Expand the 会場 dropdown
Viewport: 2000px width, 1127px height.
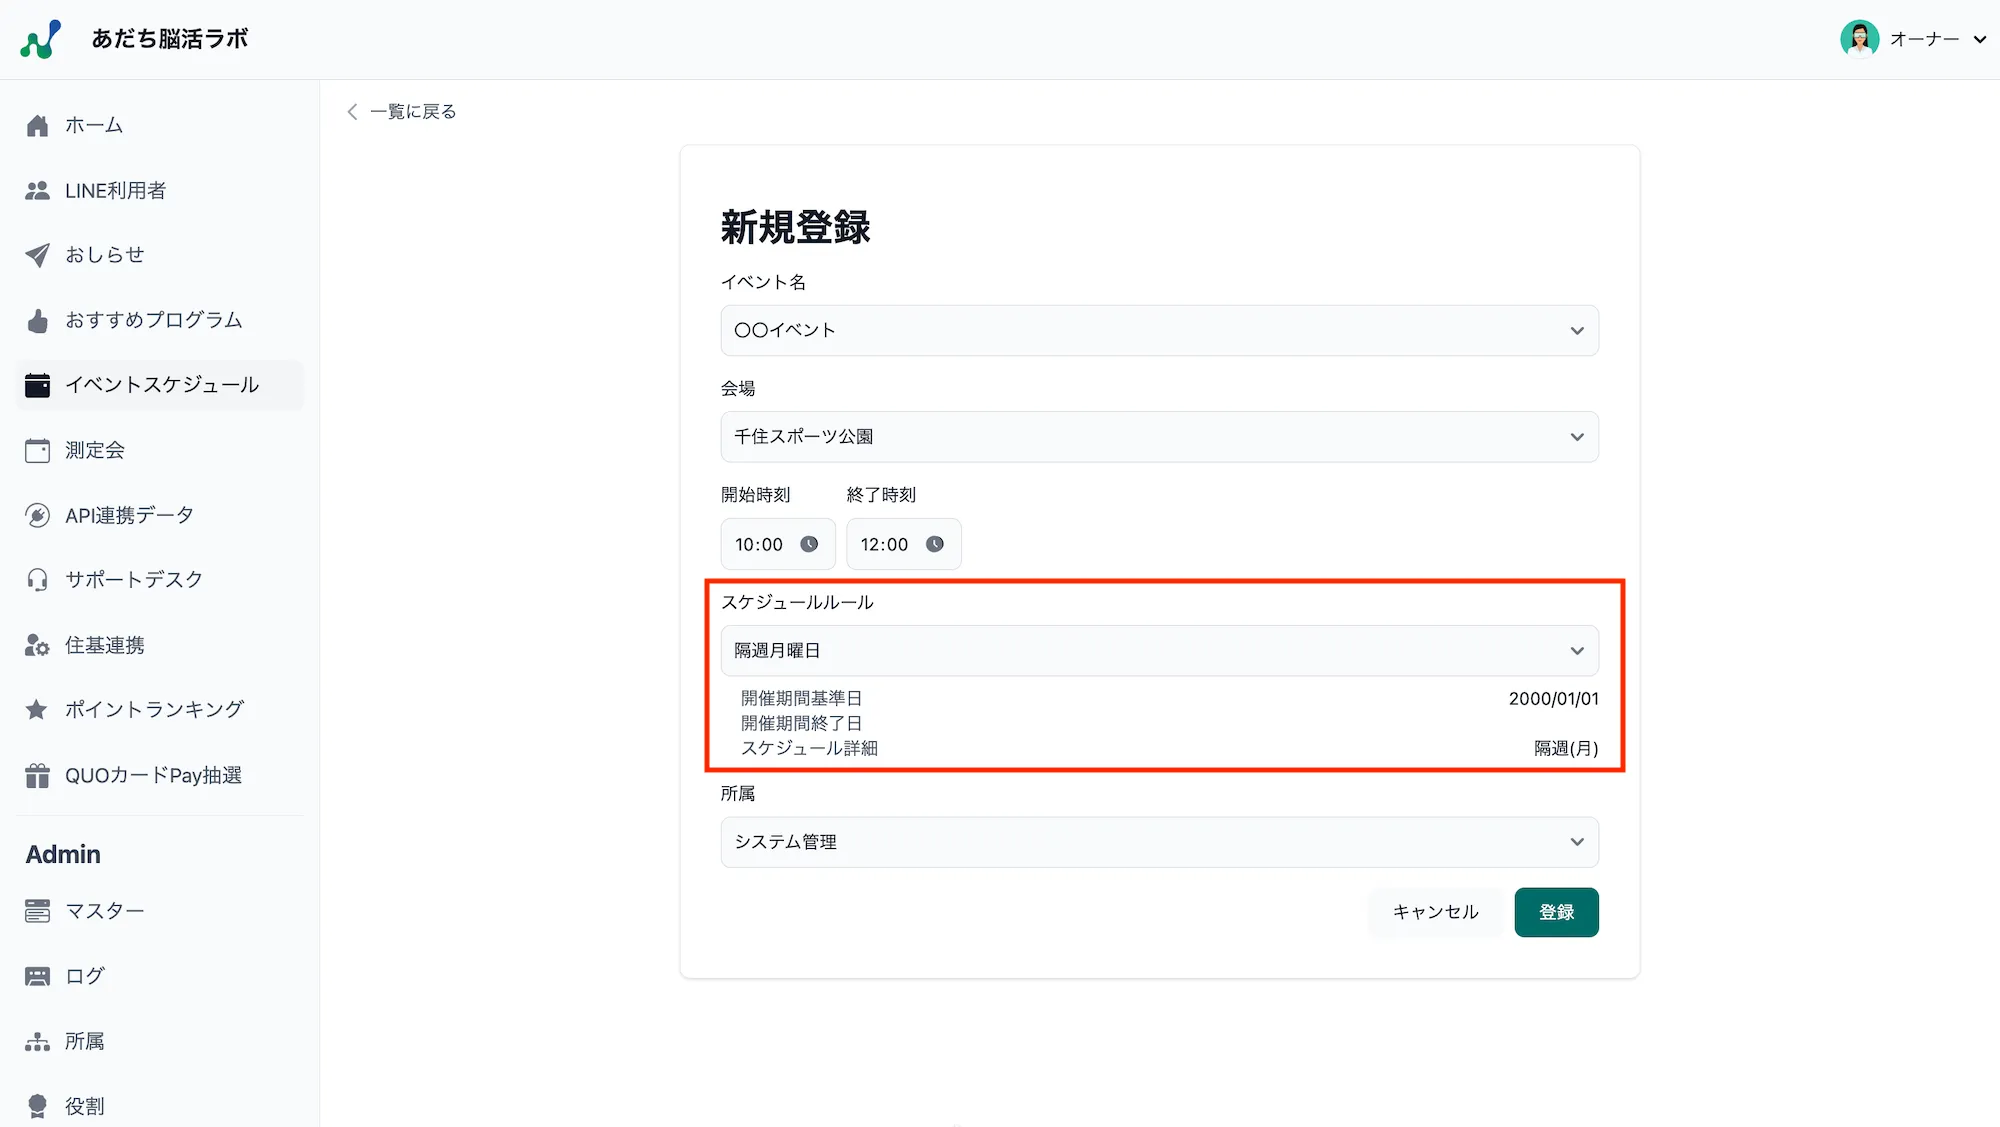[1159, 437]
